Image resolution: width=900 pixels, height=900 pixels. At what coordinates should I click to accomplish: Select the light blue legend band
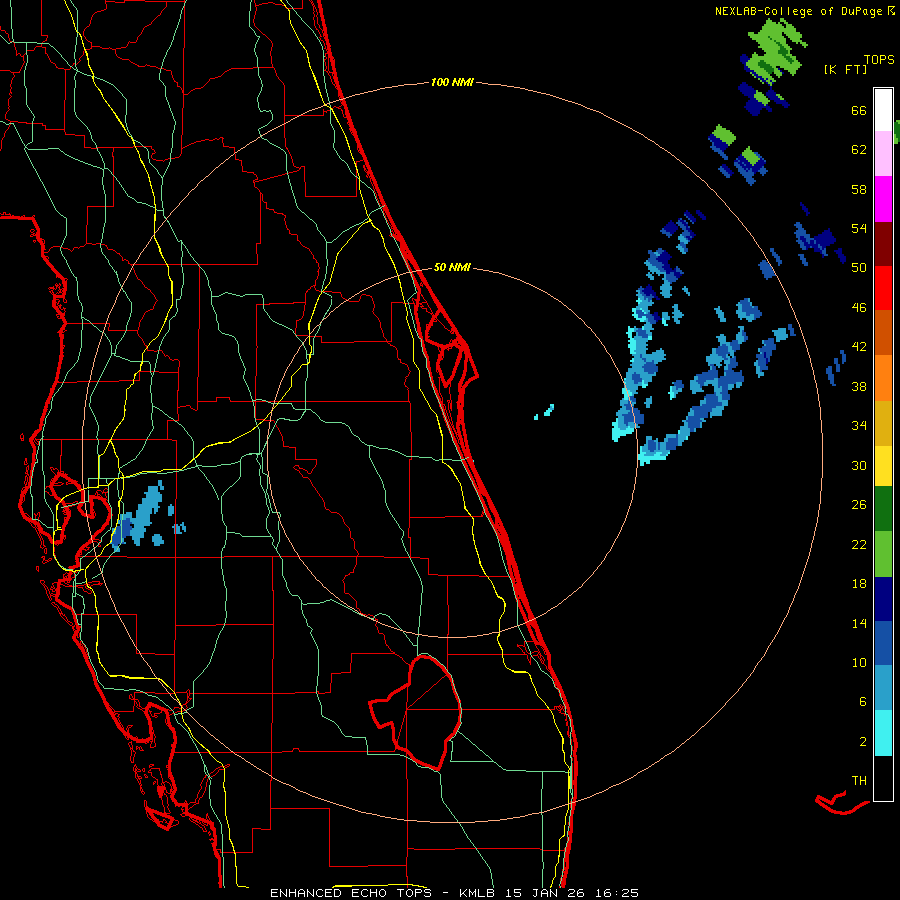(x=883, y=688)
